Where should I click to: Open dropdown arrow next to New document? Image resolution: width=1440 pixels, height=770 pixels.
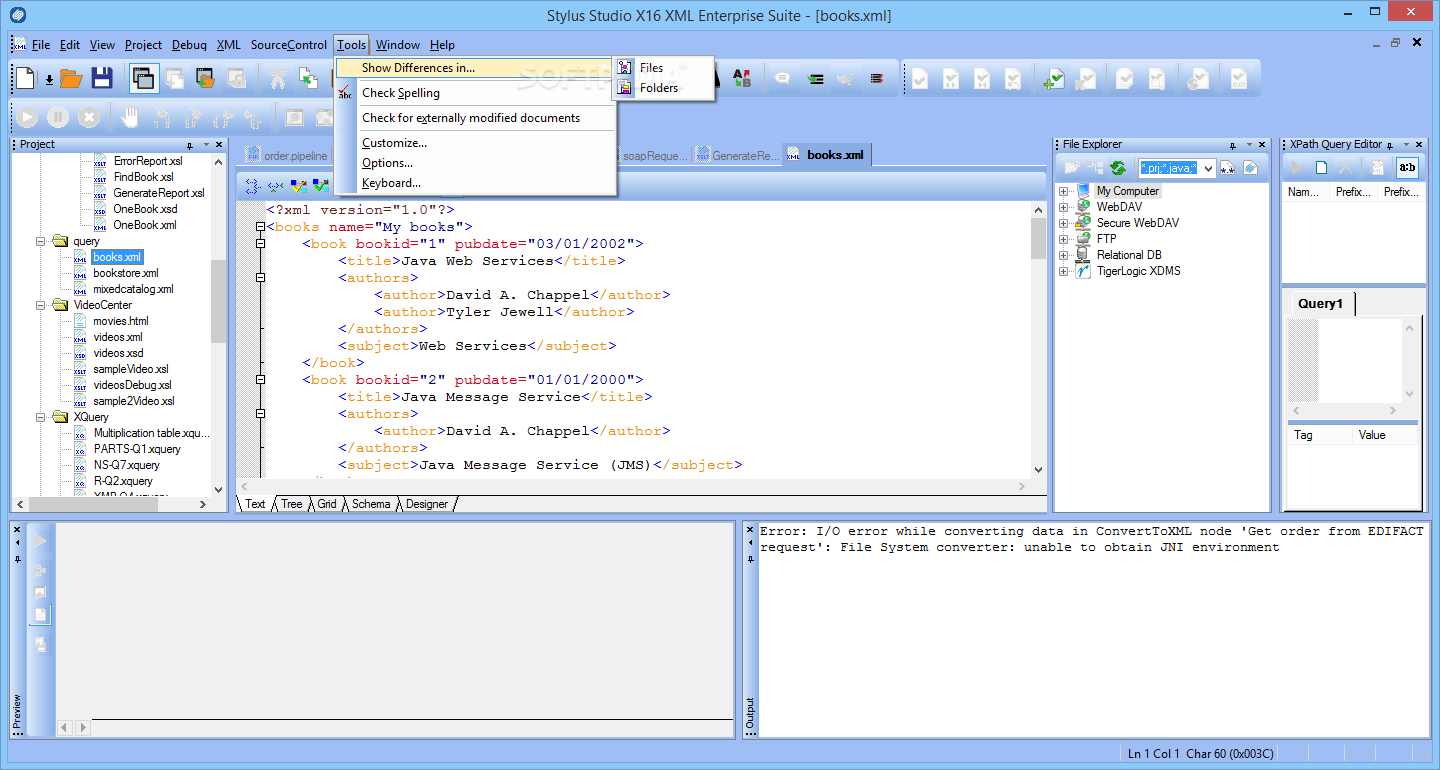pyautogui.click(x=48, y=80)
